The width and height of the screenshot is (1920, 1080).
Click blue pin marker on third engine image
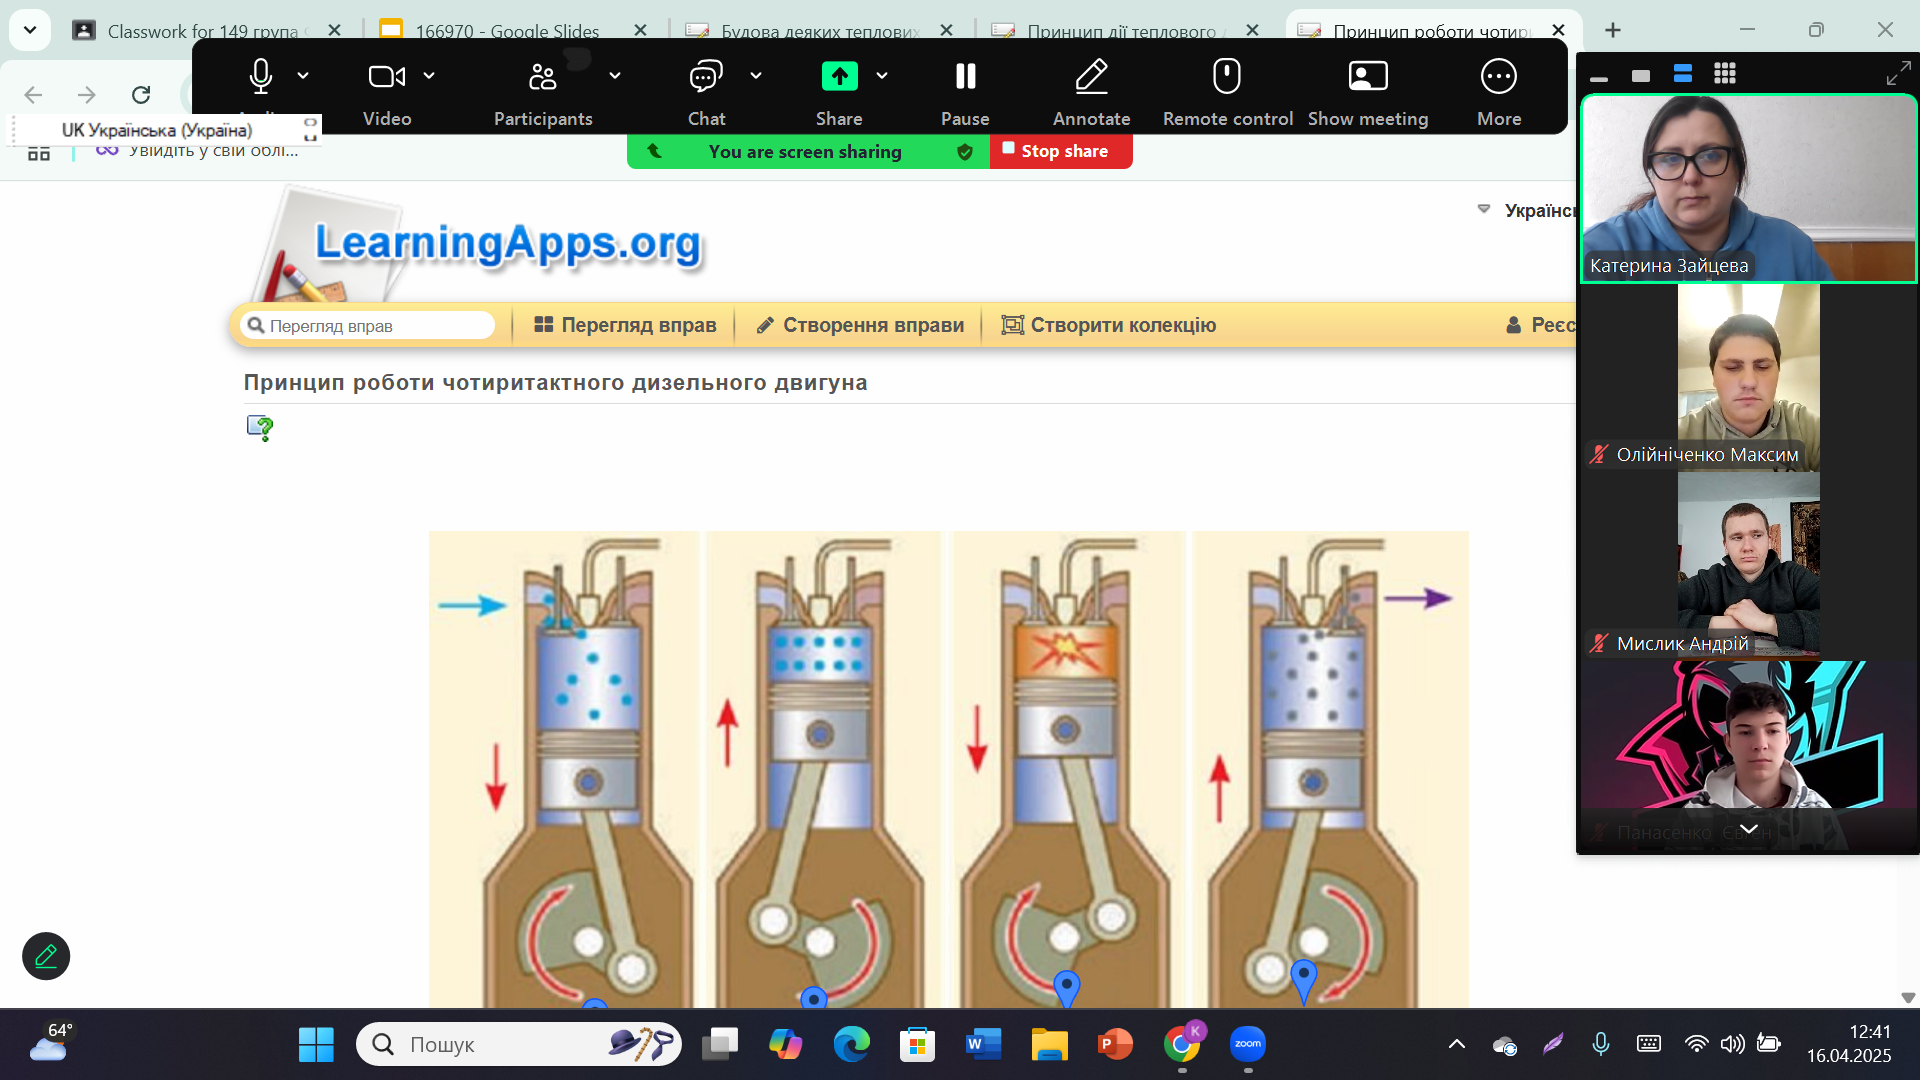tap(1067, 988)
